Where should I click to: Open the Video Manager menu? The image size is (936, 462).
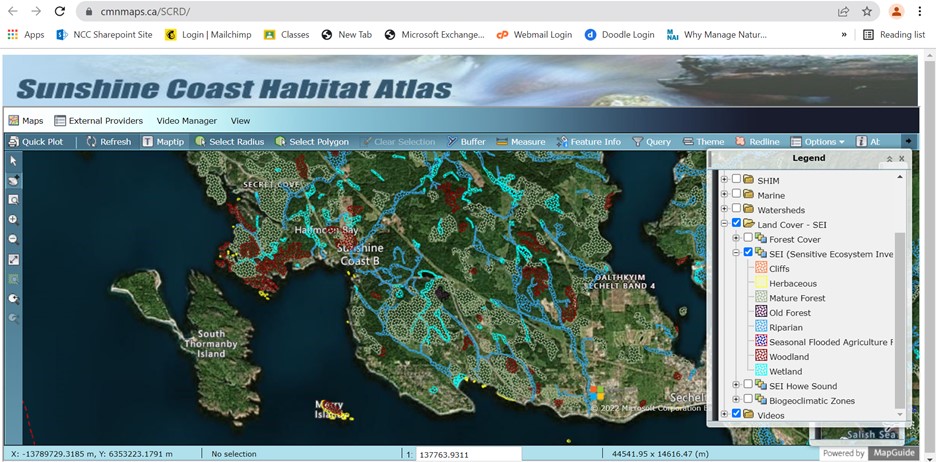[187, 121]
